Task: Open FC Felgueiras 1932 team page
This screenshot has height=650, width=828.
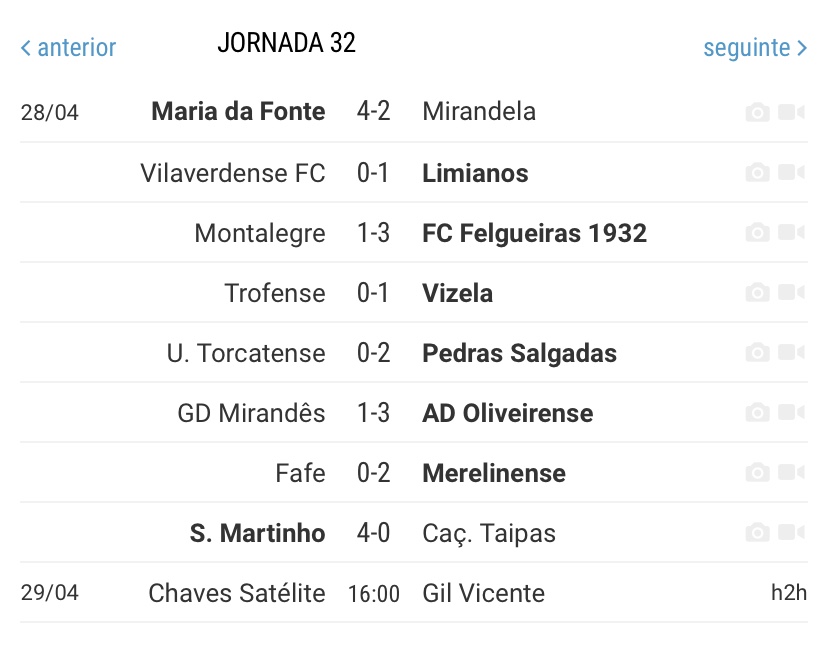Action: click(534, 233)
